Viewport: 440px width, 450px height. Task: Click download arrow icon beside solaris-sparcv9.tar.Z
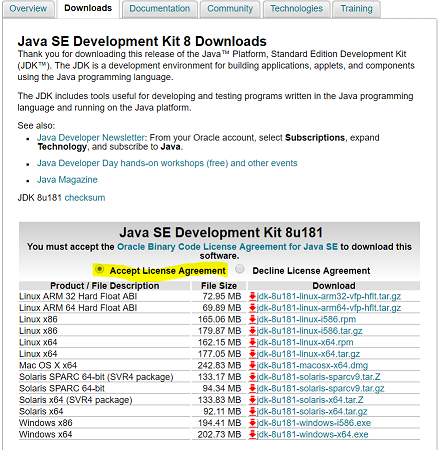click(252, 377)
